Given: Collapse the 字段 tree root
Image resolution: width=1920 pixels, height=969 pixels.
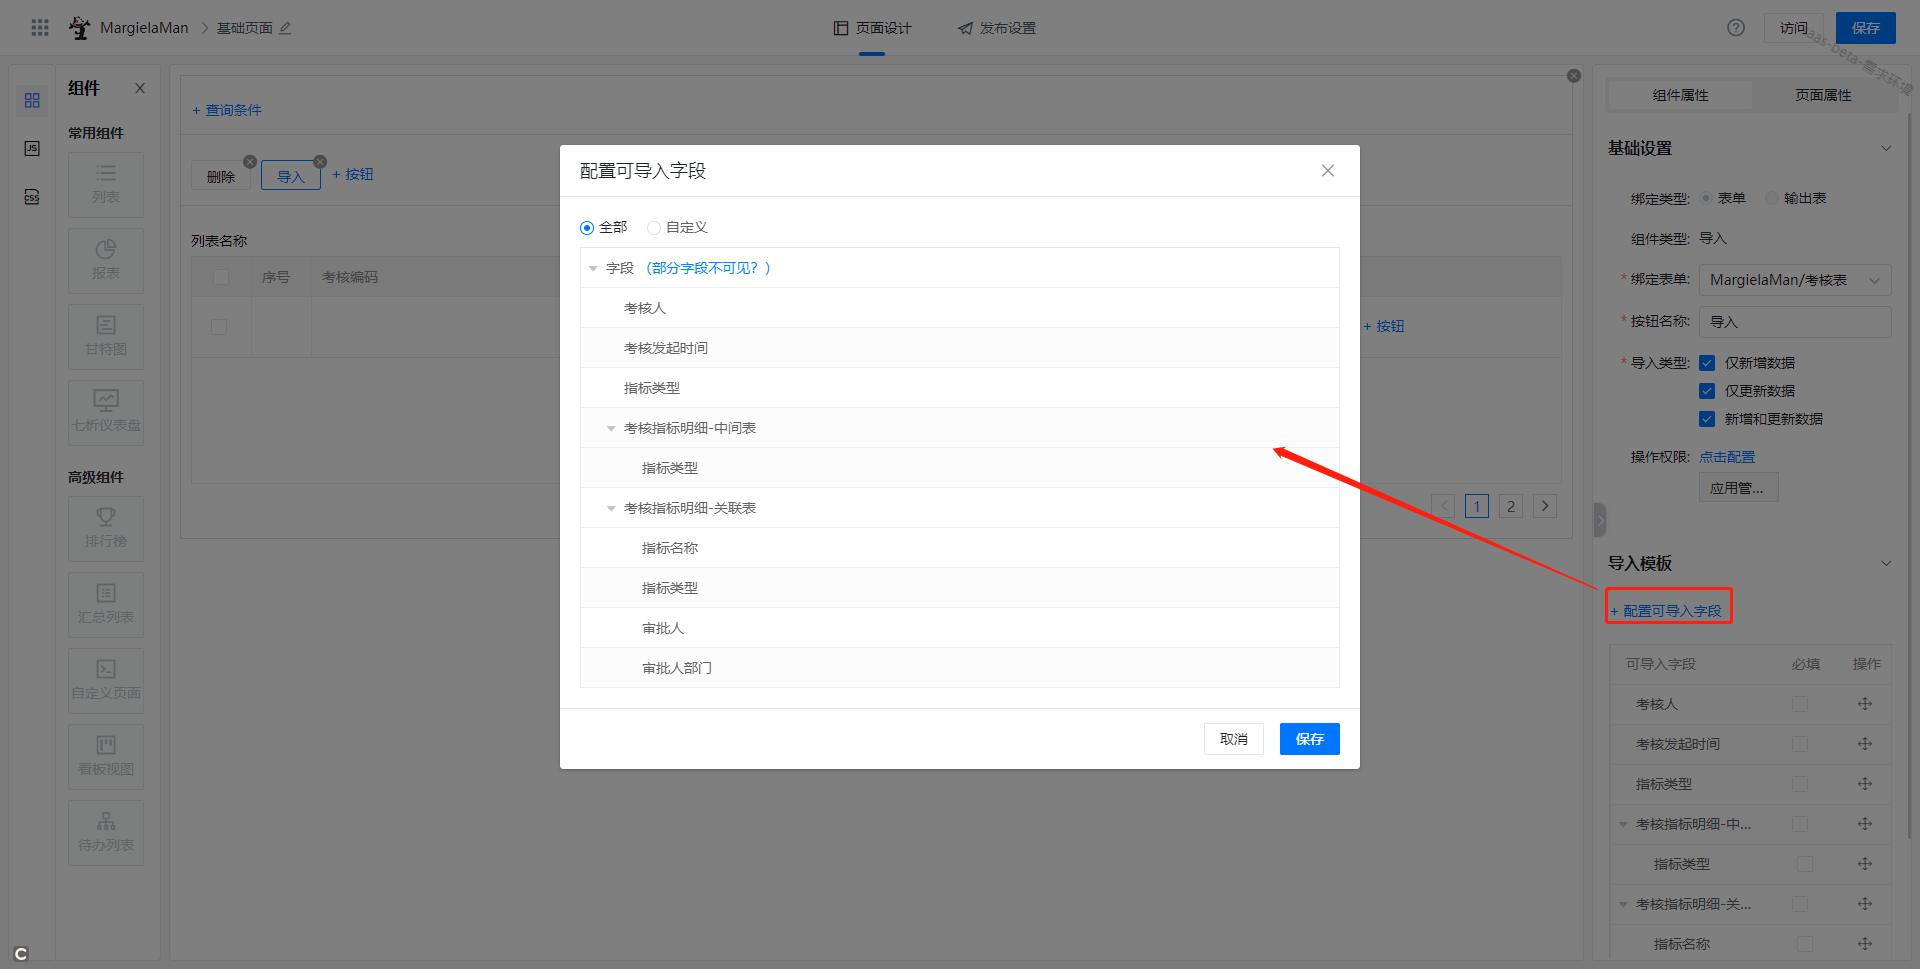Looking at the screenshot, I should click(x=593, y=268).
